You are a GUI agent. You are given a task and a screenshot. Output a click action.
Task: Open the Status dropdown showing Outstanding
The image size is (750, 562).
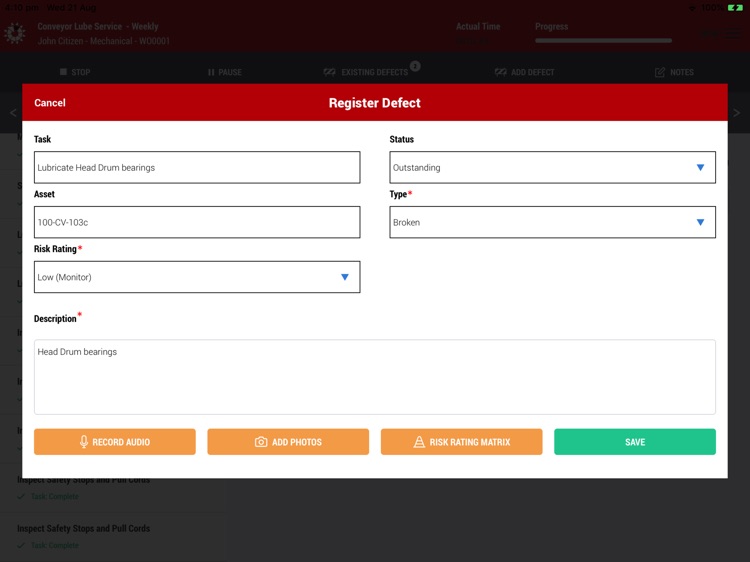point(552,167)
